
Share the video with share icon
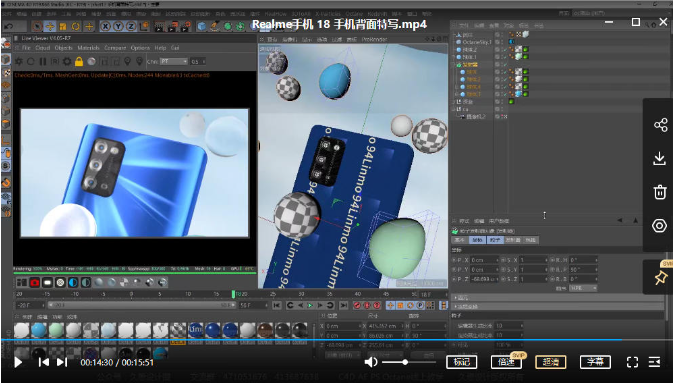point(660,125)
